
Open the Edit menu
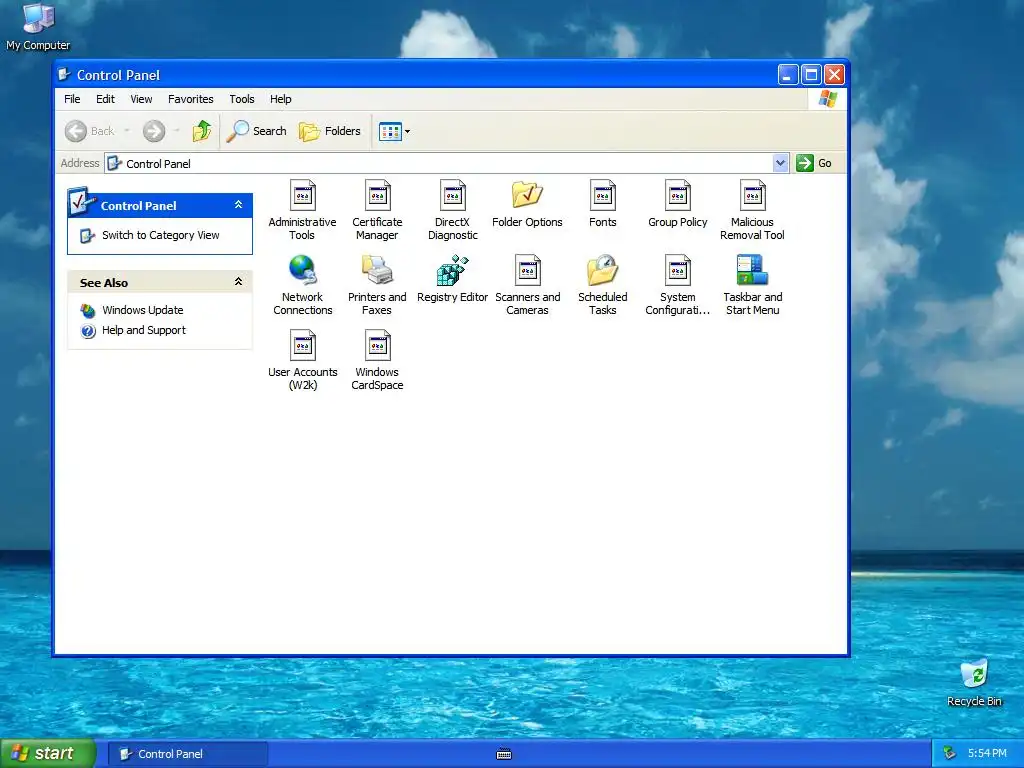coord(105,99)
